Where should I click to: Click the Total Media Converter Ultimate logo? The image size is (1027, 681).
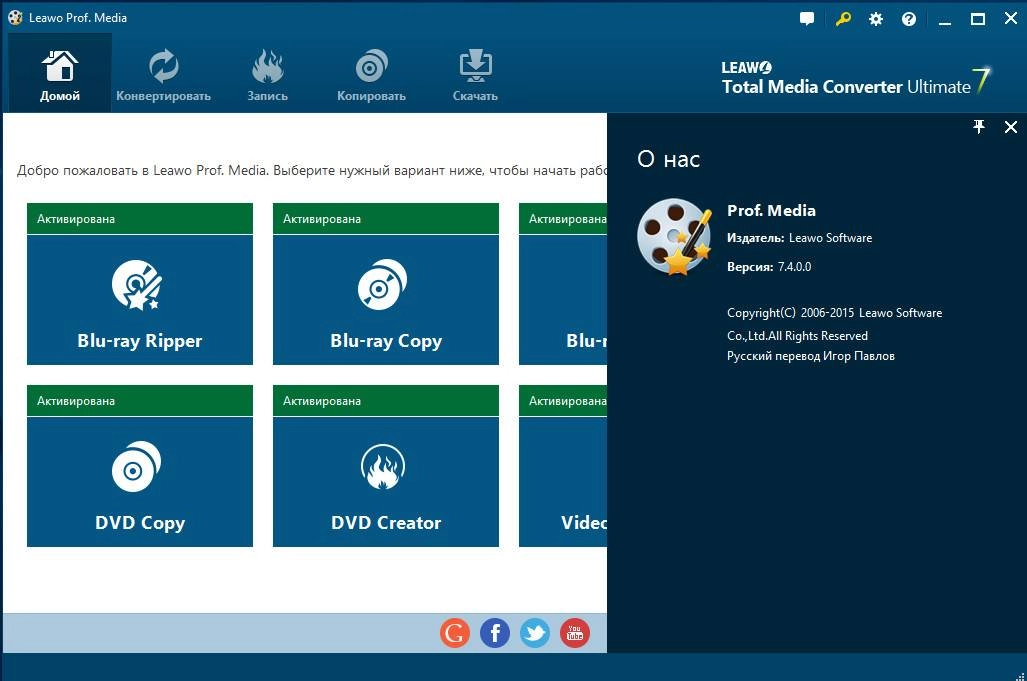(x=855, y=80)
